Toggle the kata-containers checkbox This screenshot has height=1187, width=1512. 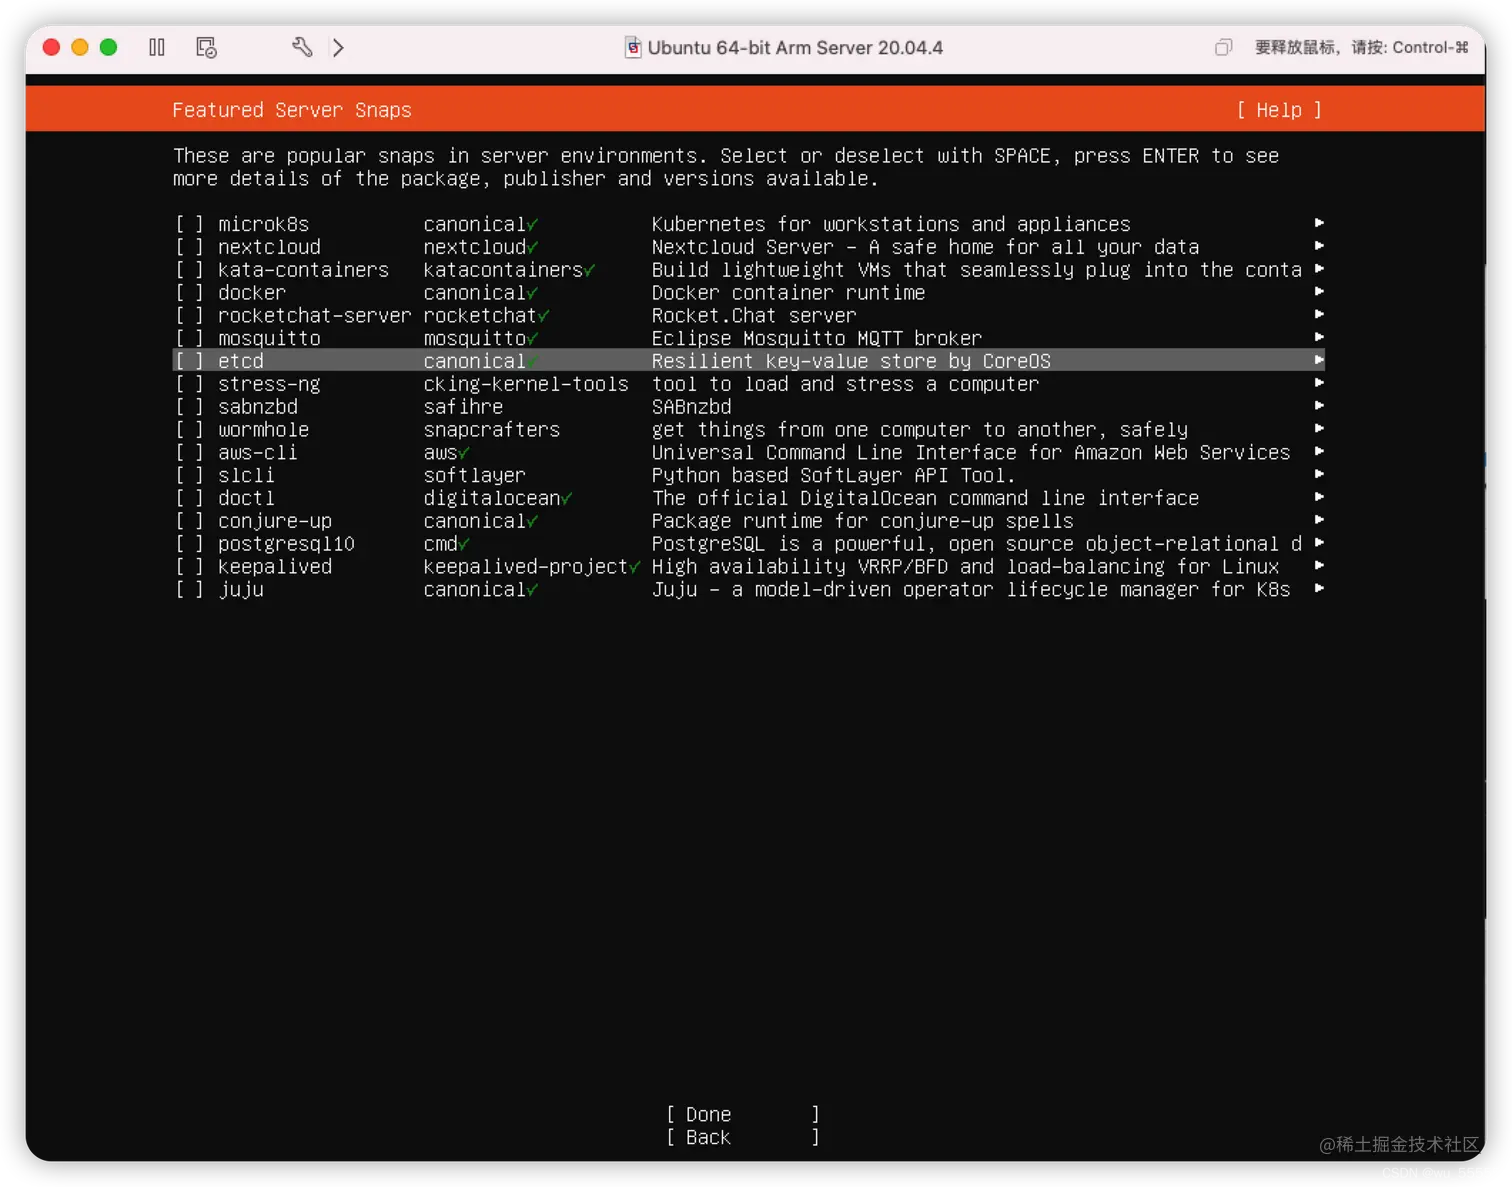[189, 270]
